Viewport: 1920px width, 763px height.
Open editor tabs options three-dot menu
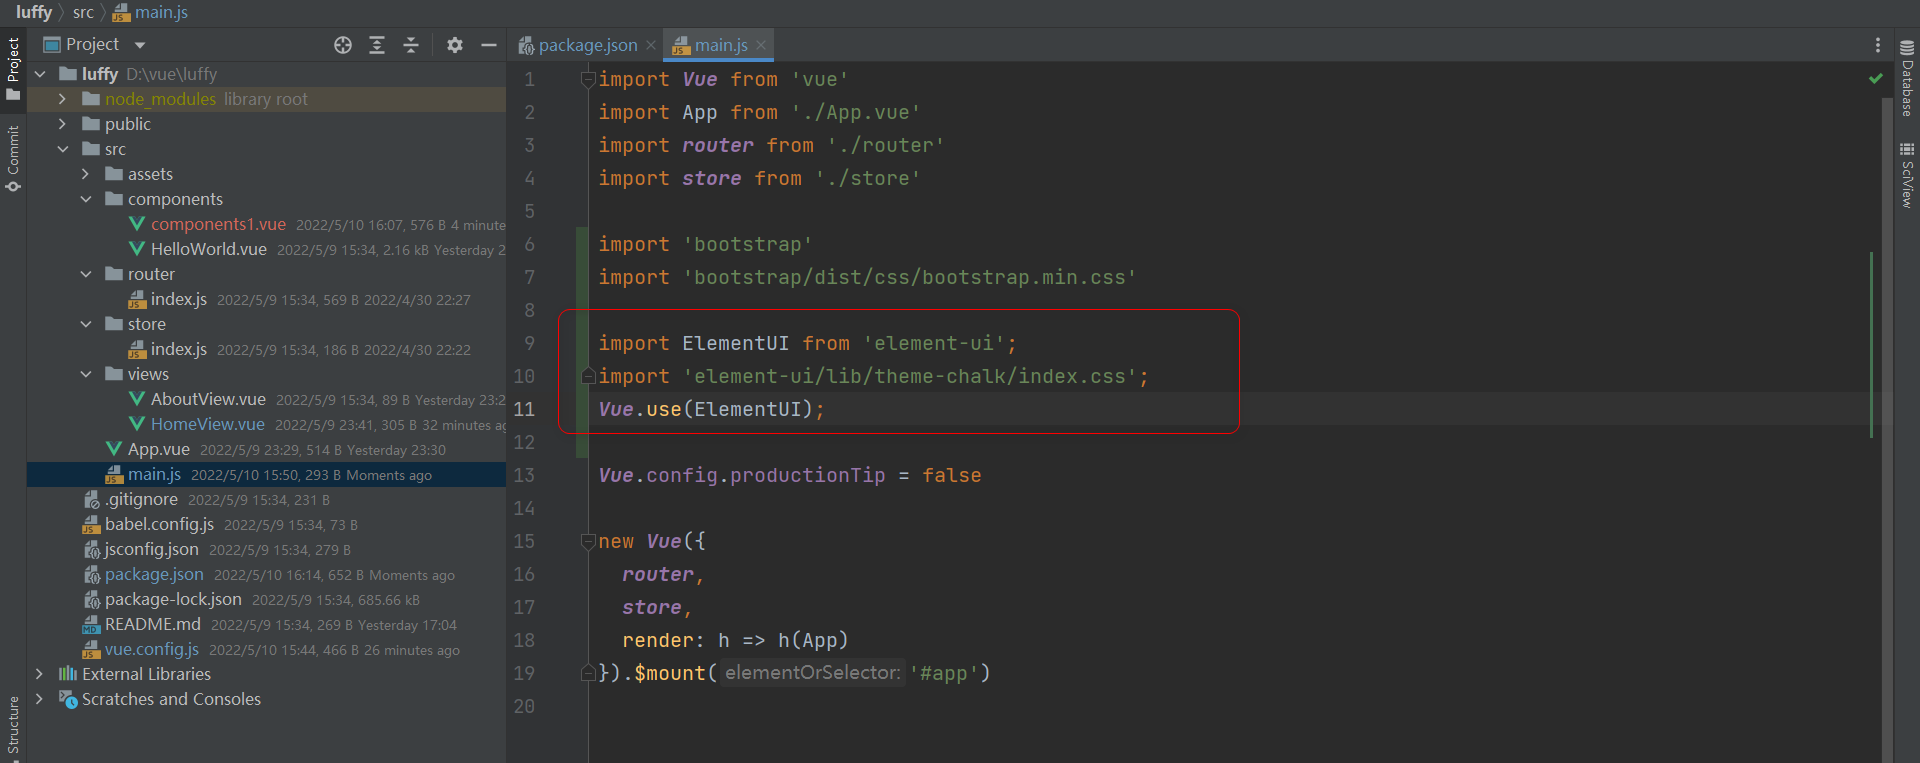[1877, 45]
